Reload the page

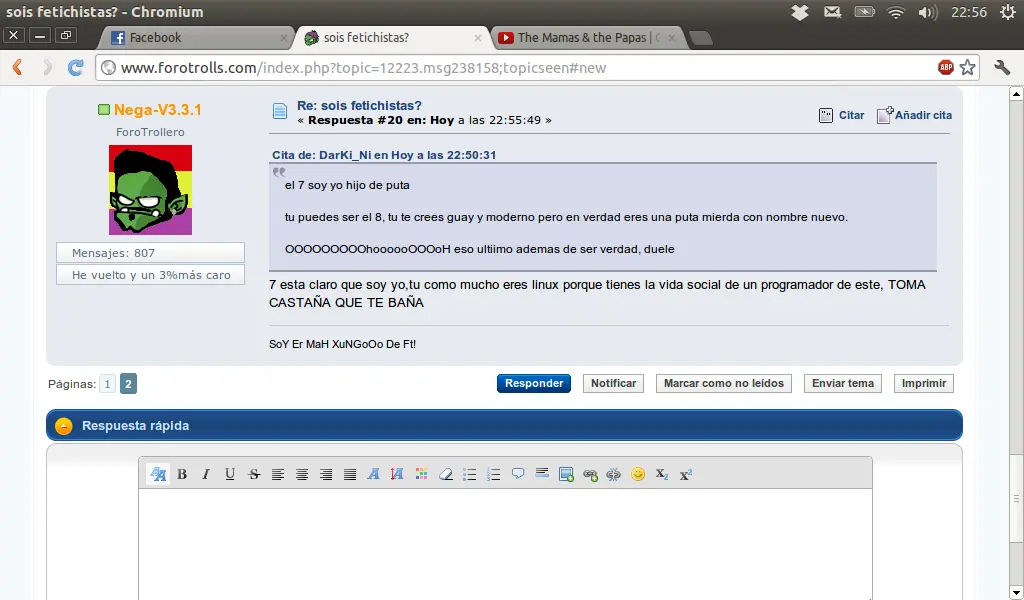coord(76,67)
